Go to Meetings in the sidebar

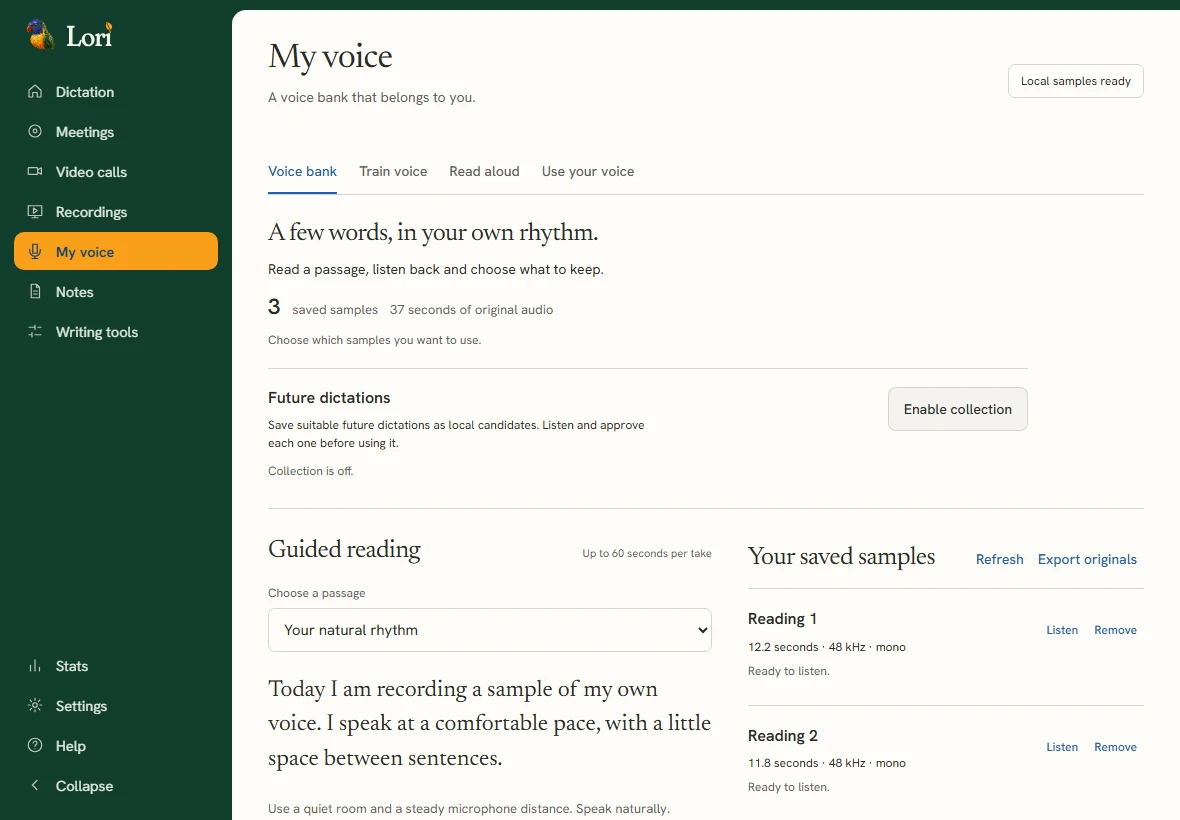tap(116, 132)
